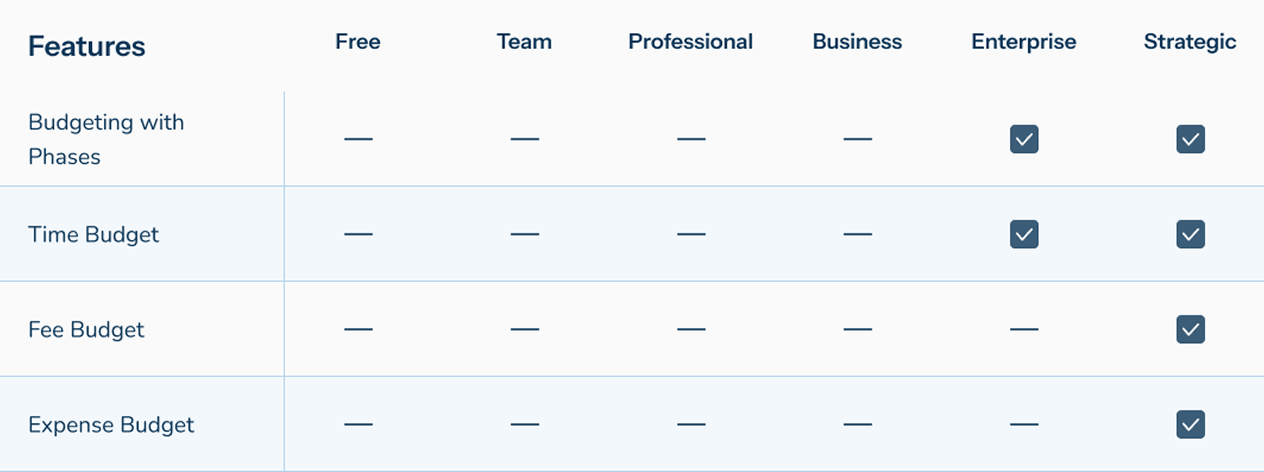The image size is (1264, 472).
Task: Click Strategic checkmark for Expense Budget
Action: (x=1190, y=424)
